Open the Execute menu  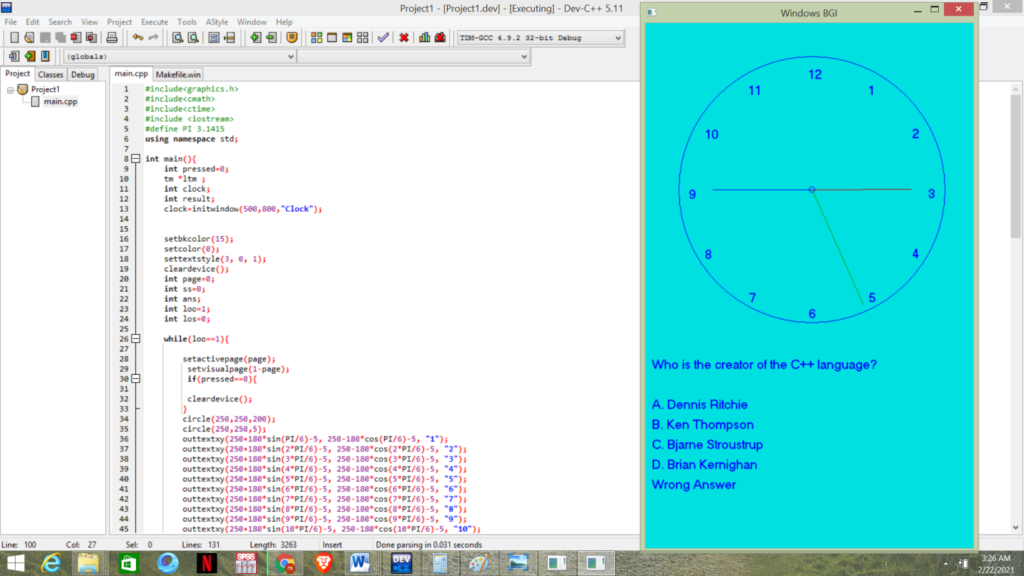coord(154,22)
